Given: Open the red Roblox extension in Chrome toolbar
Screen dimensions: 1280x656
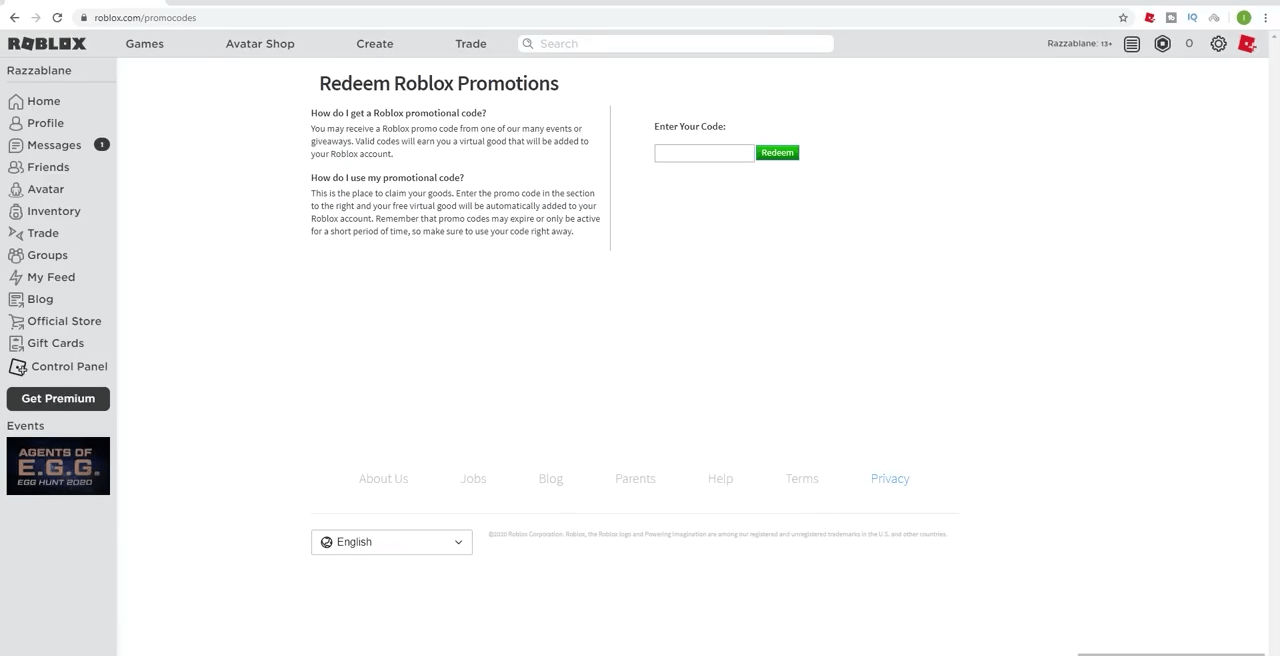Looking at the screenshot, I should tap(1150, 17).
